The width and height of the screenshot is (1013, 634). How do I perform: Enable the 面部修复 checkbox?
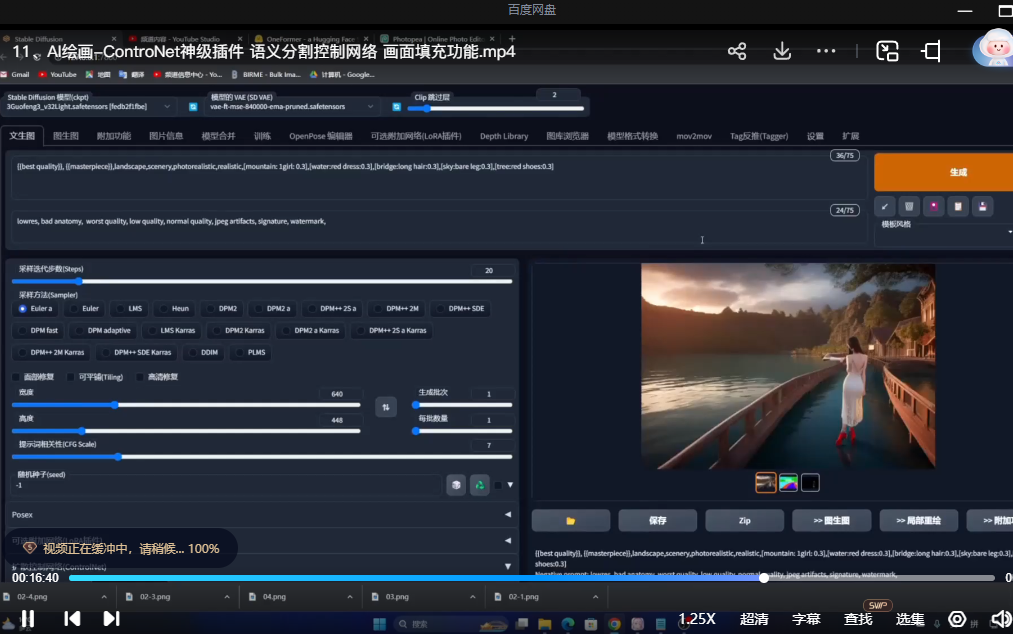16,377
